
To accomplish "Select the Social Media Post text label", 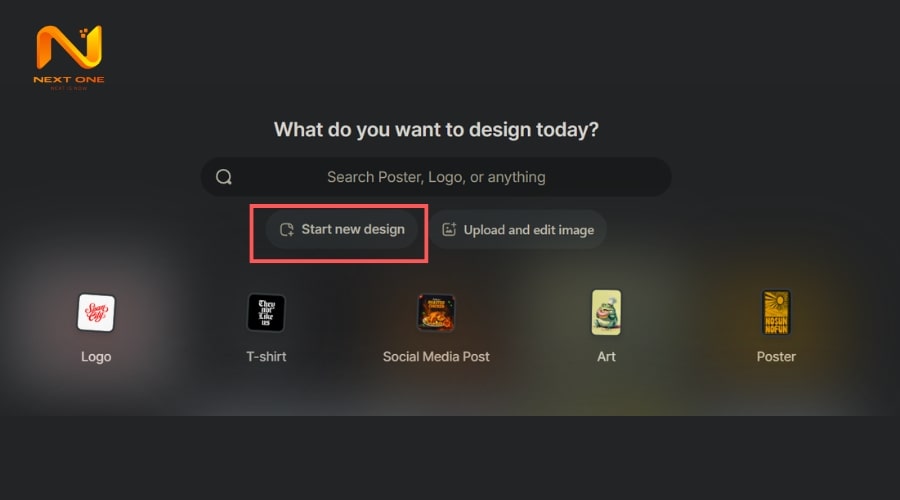I will tap(436, 356).
